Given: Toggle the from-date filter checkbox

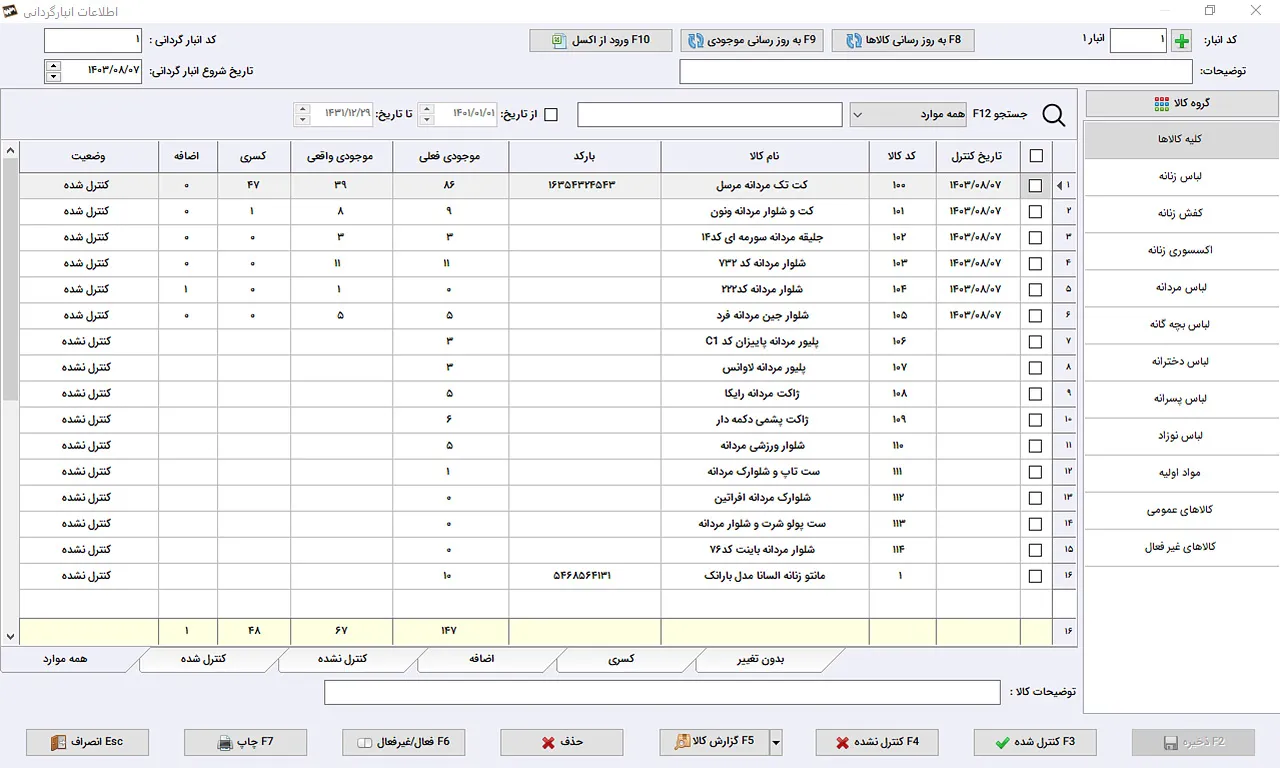Looking at the screenshot, I should point(550,115).
